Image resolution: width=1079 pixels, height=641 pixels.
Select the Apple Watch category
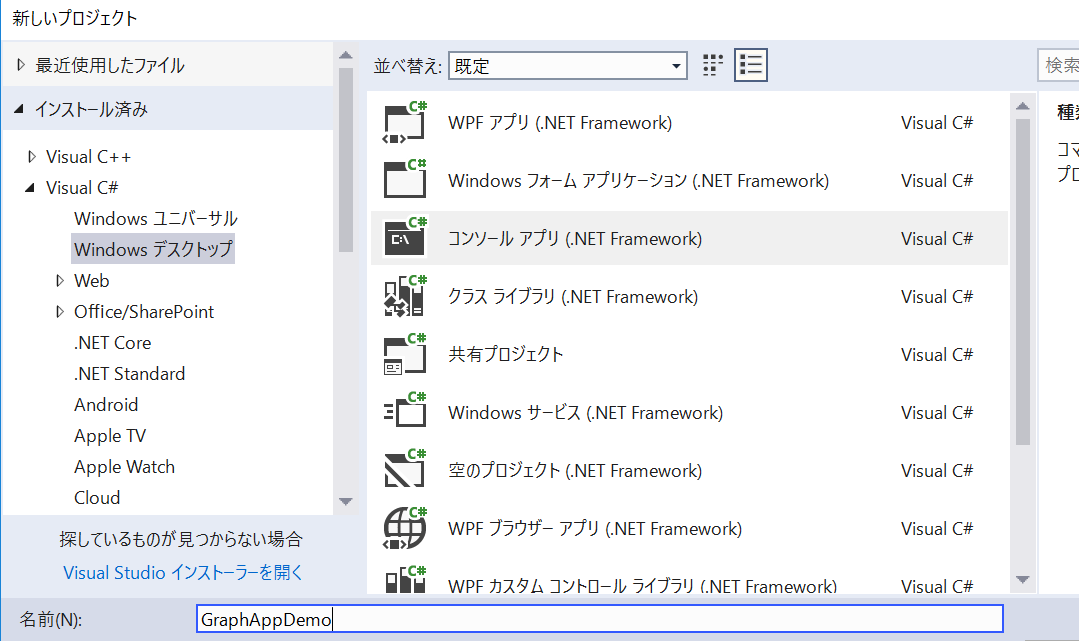coord(125,466)
